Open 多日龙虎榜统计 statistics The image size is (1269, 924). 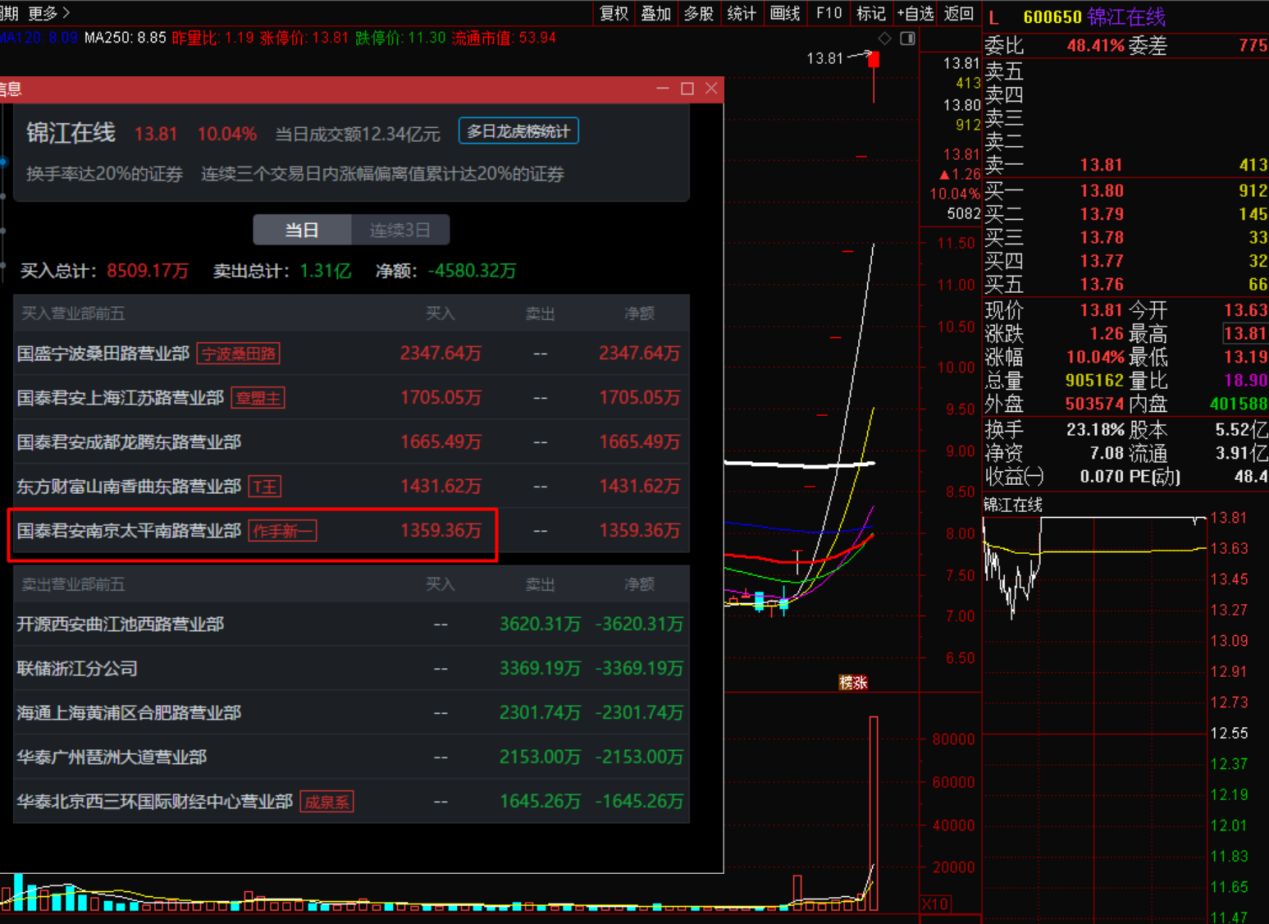[x=519, y=131]
